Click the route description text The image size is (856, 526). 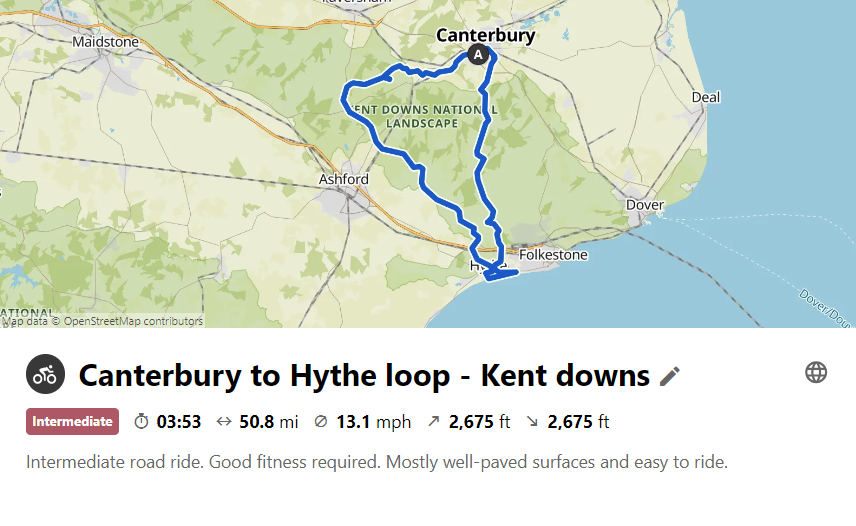377,462
